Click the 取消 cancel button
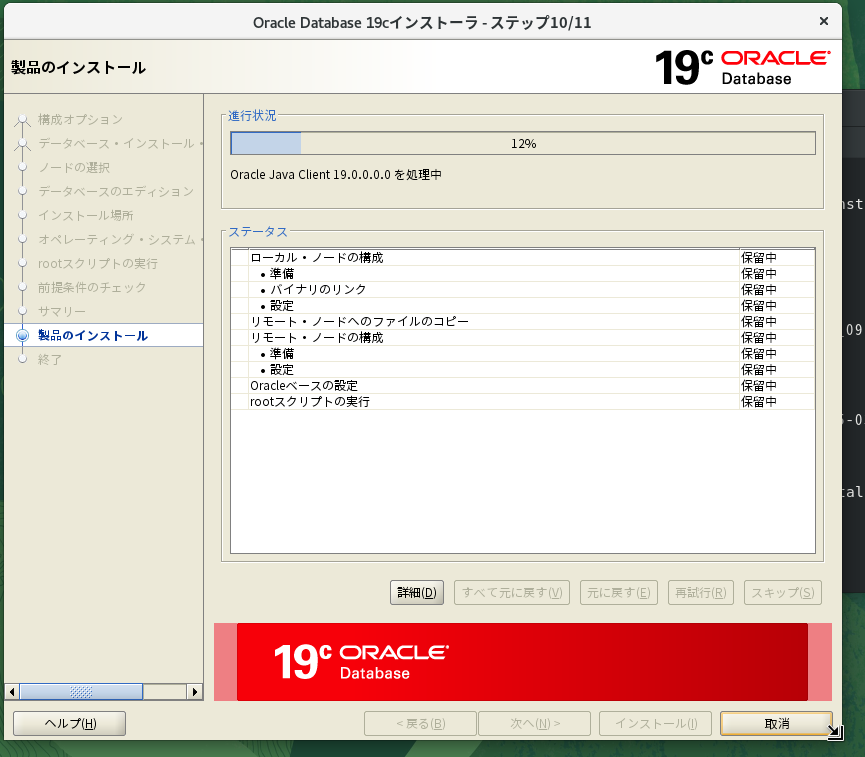Image resolution: width=865 pixels, height=757 pixels. [x=776, y=723]
